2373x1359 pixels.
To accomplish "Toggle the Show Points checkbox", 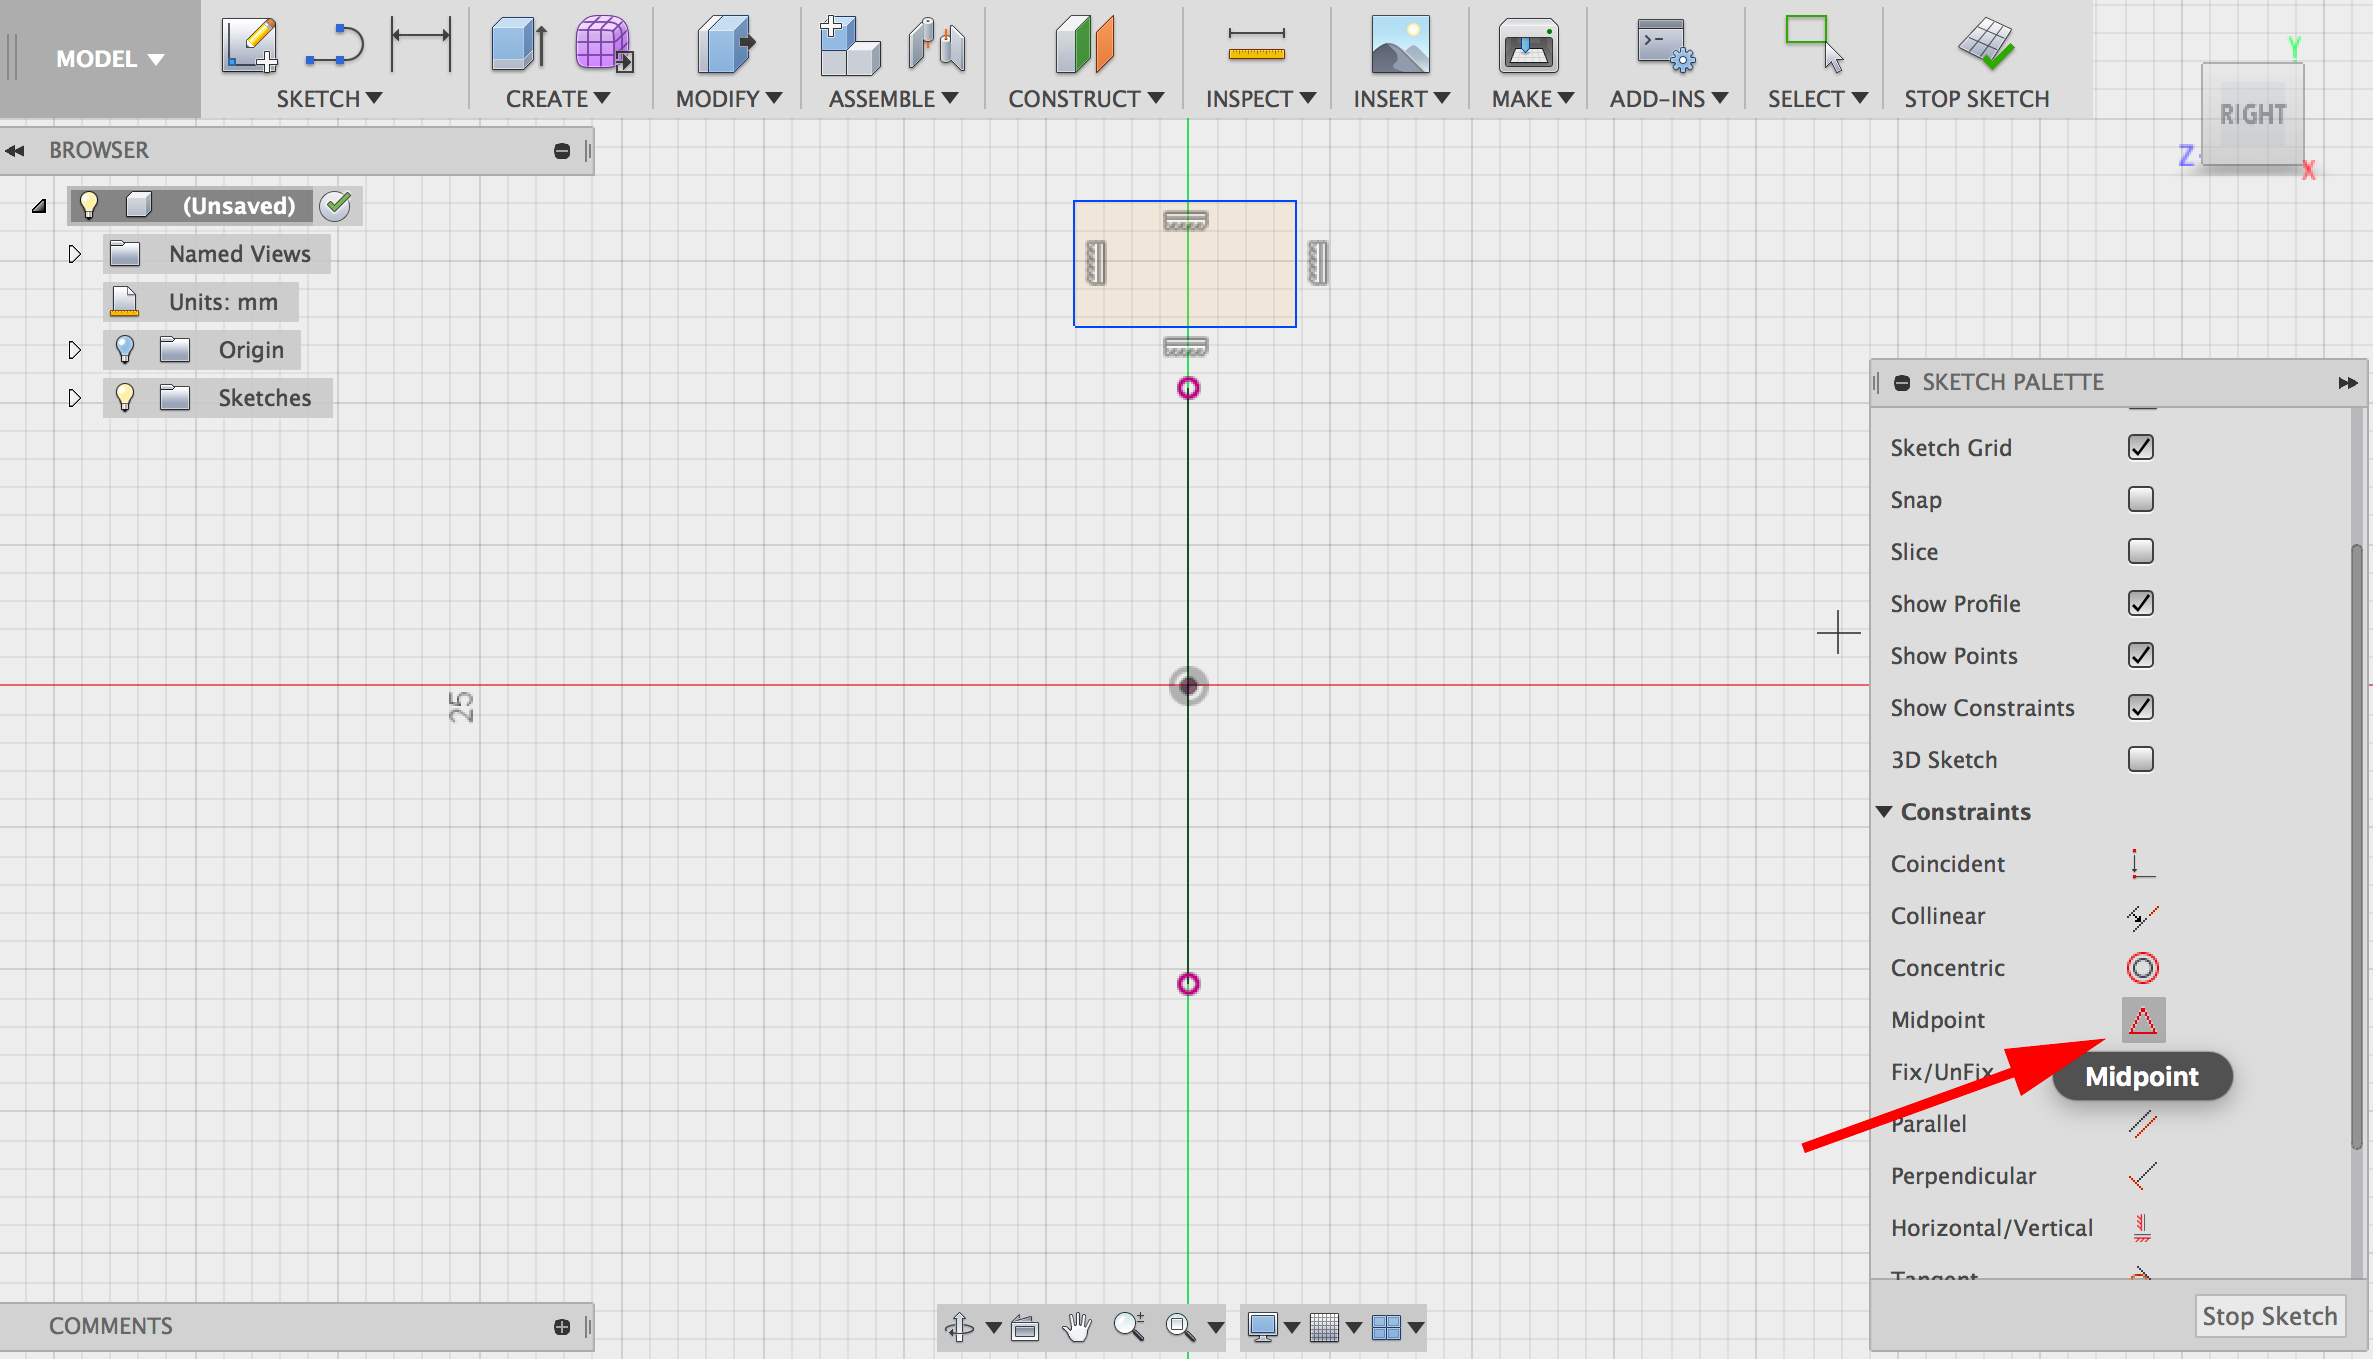I will (x=2141, y=655).
